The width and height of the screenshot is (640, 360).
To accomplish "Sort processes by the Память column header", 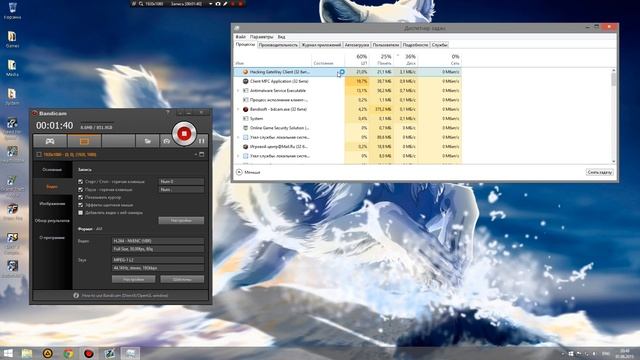I will (x=381, y=60).
